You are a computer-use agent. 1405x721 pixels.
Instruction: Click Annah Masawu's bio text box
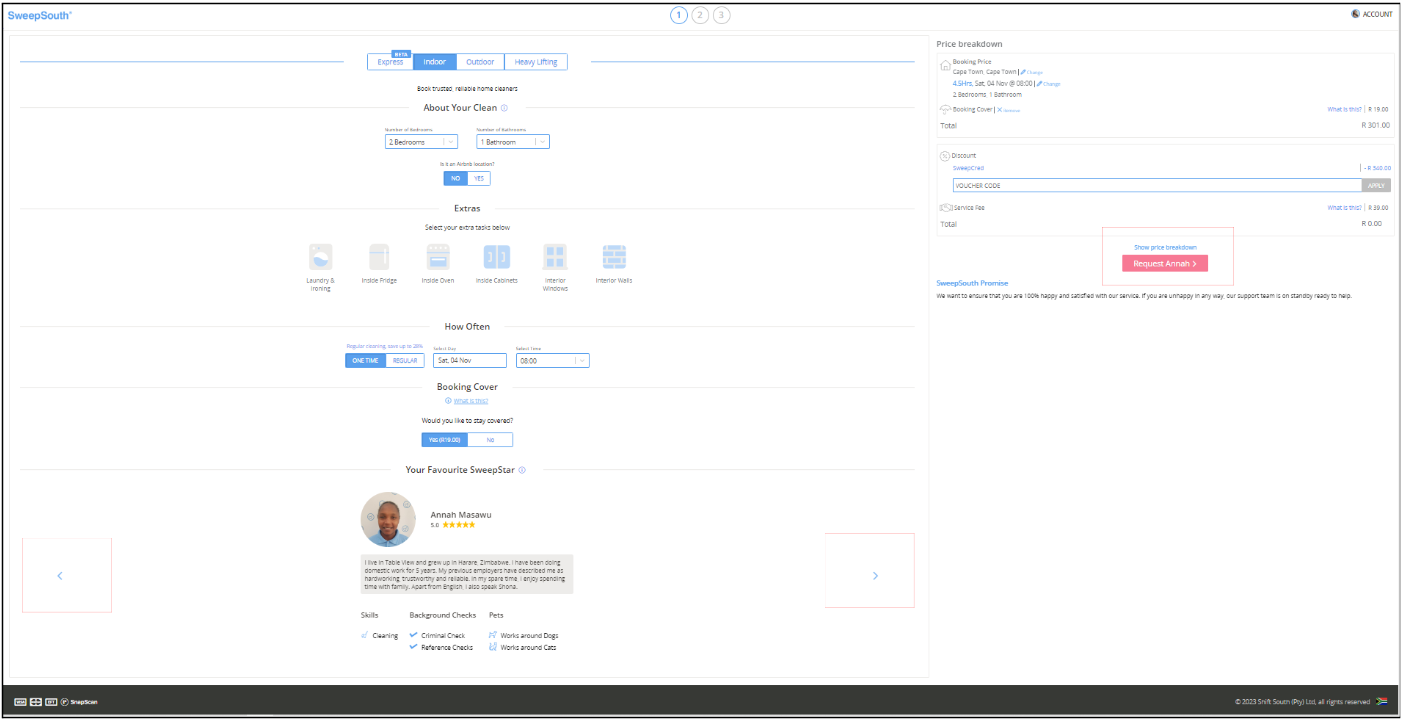(x=467, y=574)
